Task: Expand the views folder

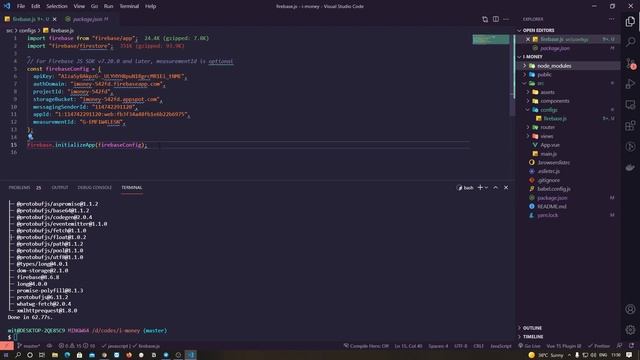Action: [567, 136]
